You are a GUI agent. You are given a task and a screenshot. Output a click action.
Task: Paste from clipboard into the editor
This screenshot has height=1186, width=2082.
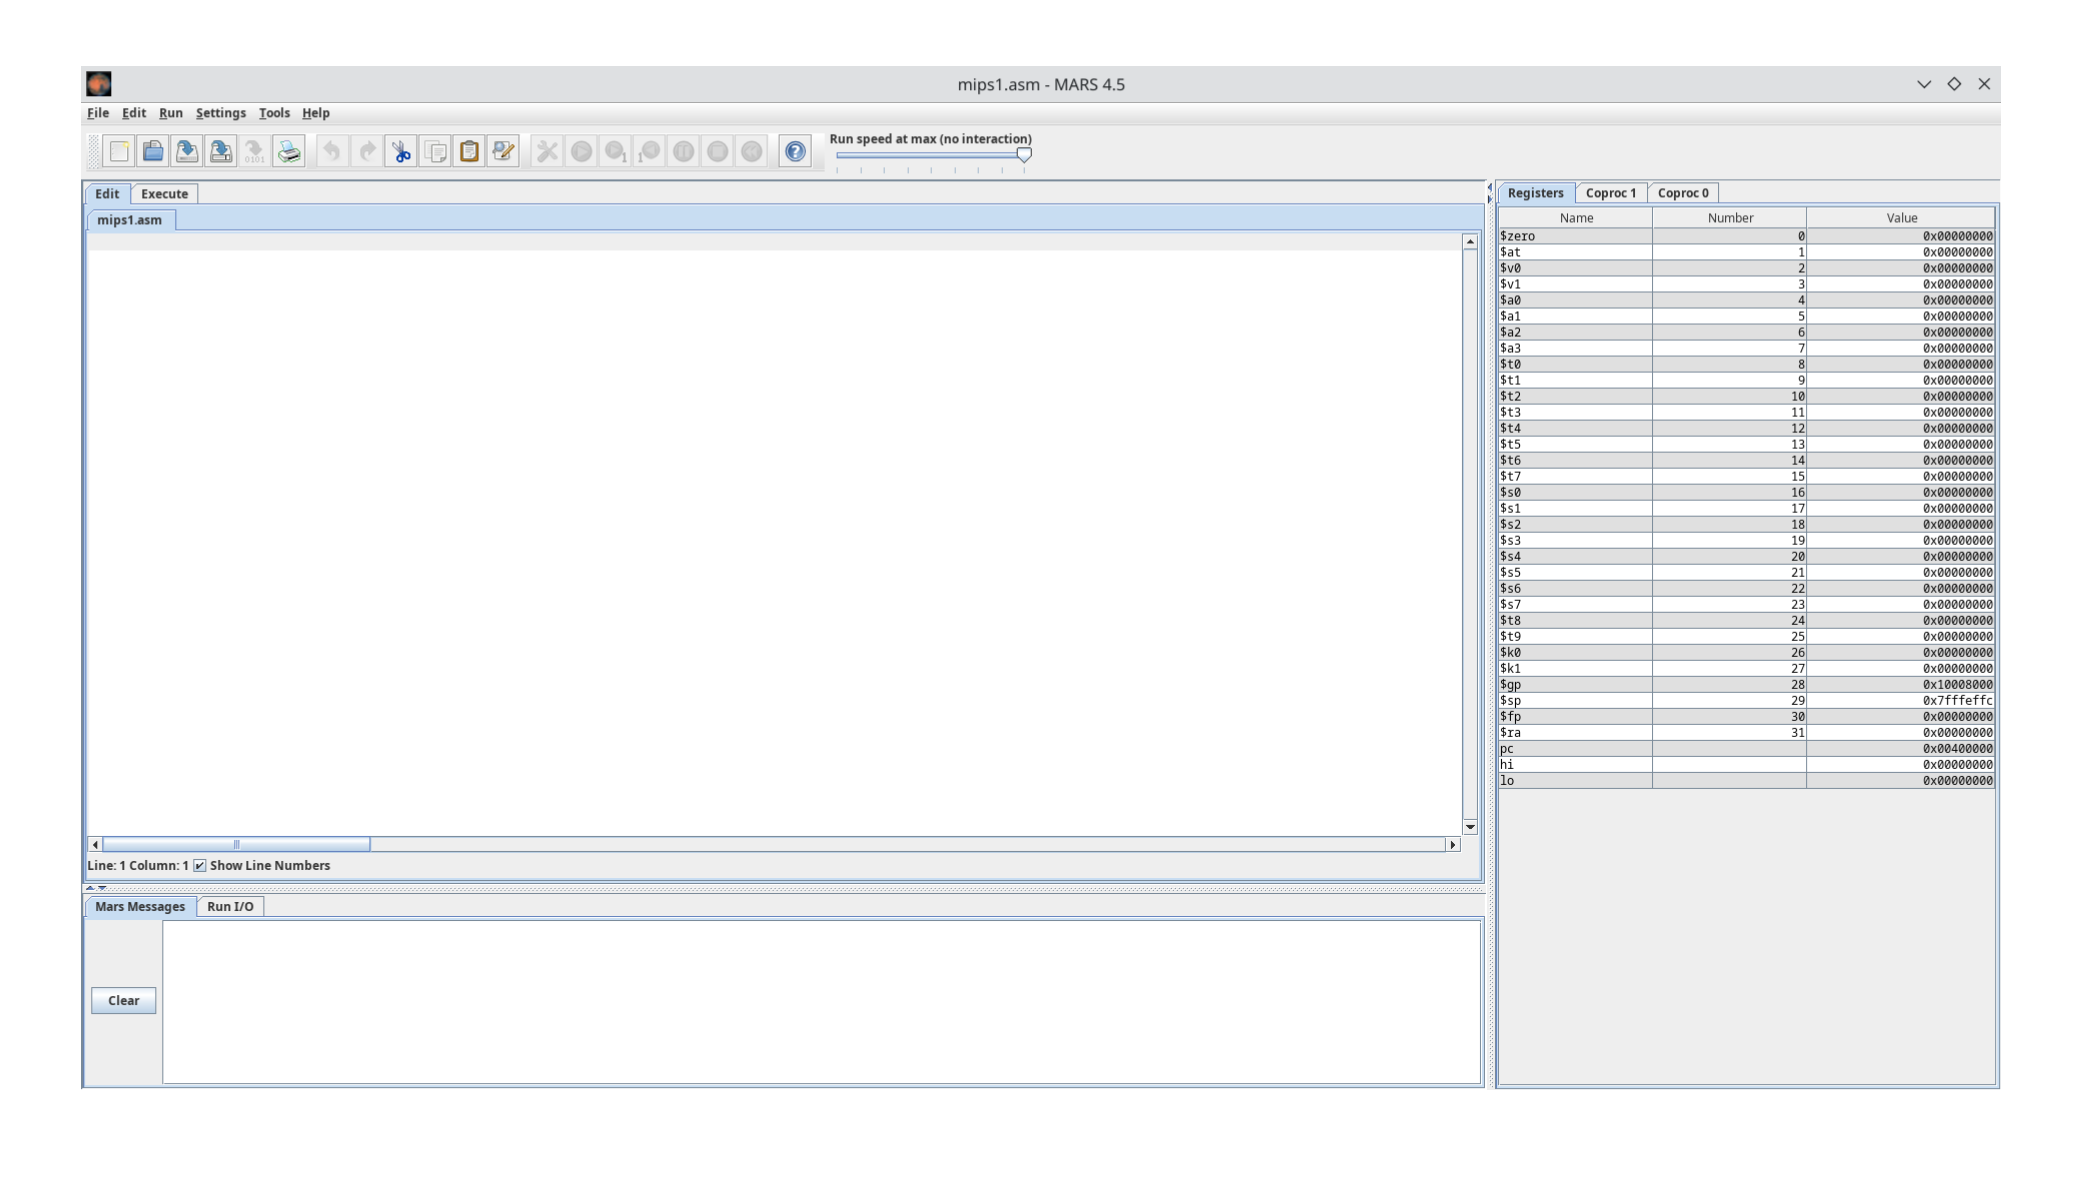[x=469, y=151]
